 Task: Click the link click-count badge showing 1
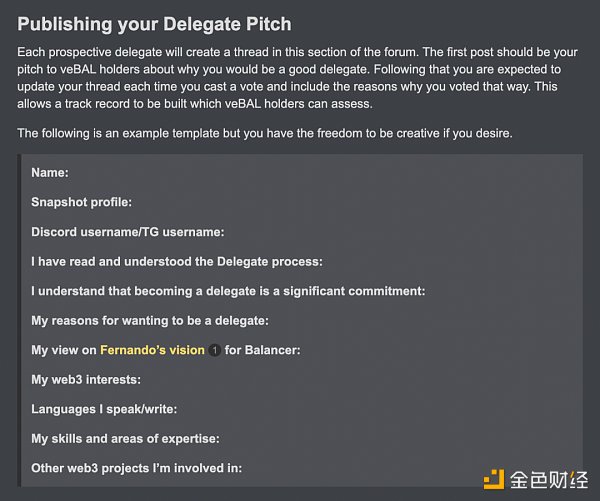click(x=214, y=351)
